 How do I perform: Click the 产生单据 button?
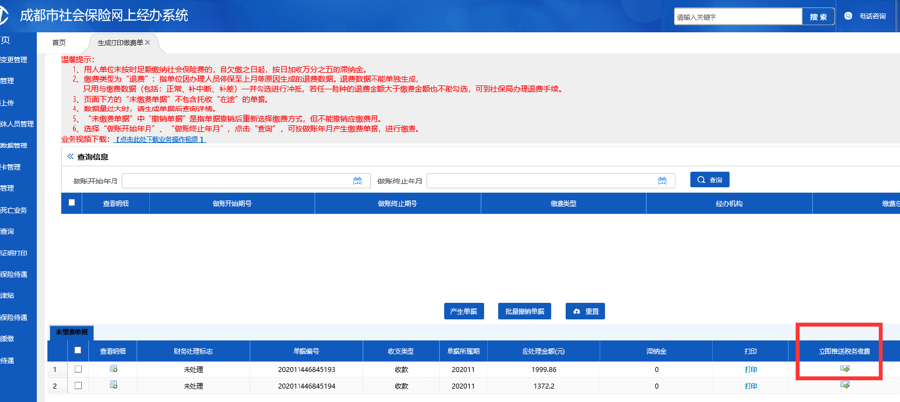pos(464,311)
